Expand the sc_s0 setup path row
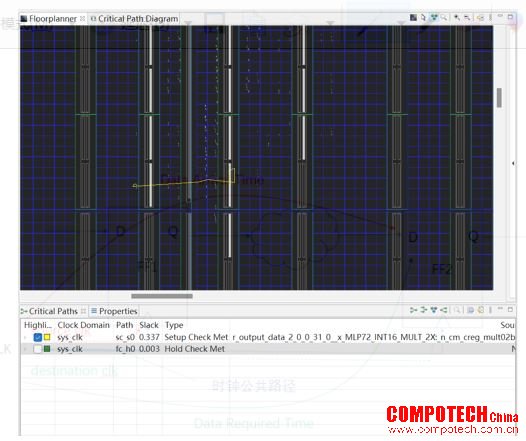Screen dimensions: 526x441 [x=25, y=337]
